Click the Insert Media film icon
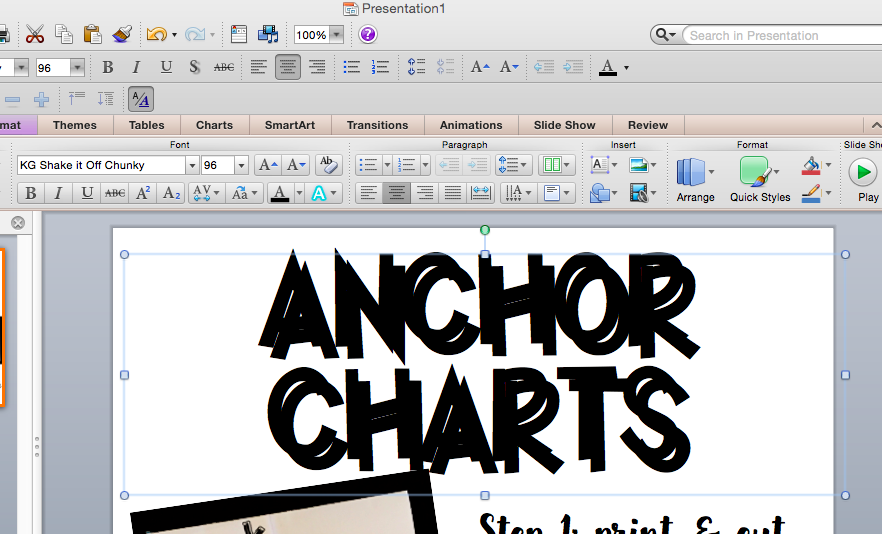Viewport: 882px width, 534px height. (x=639, y=194)
